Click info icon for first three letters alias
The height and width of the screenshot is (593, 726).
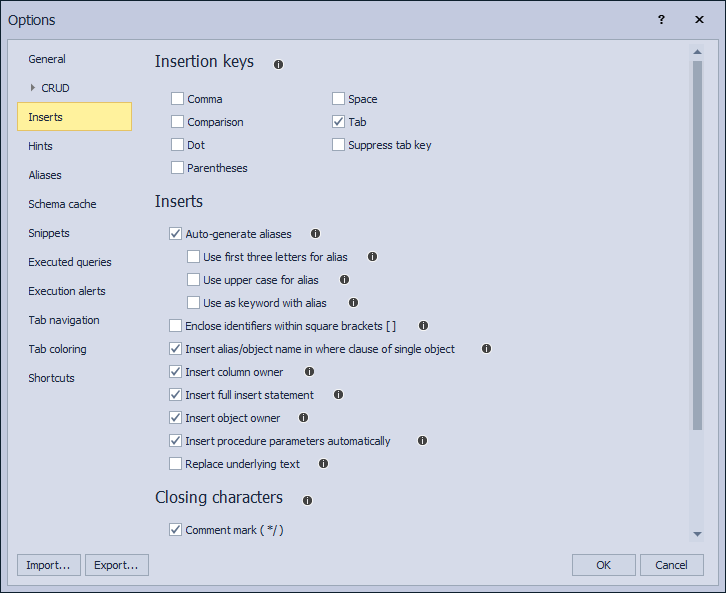tap(372, 256)
